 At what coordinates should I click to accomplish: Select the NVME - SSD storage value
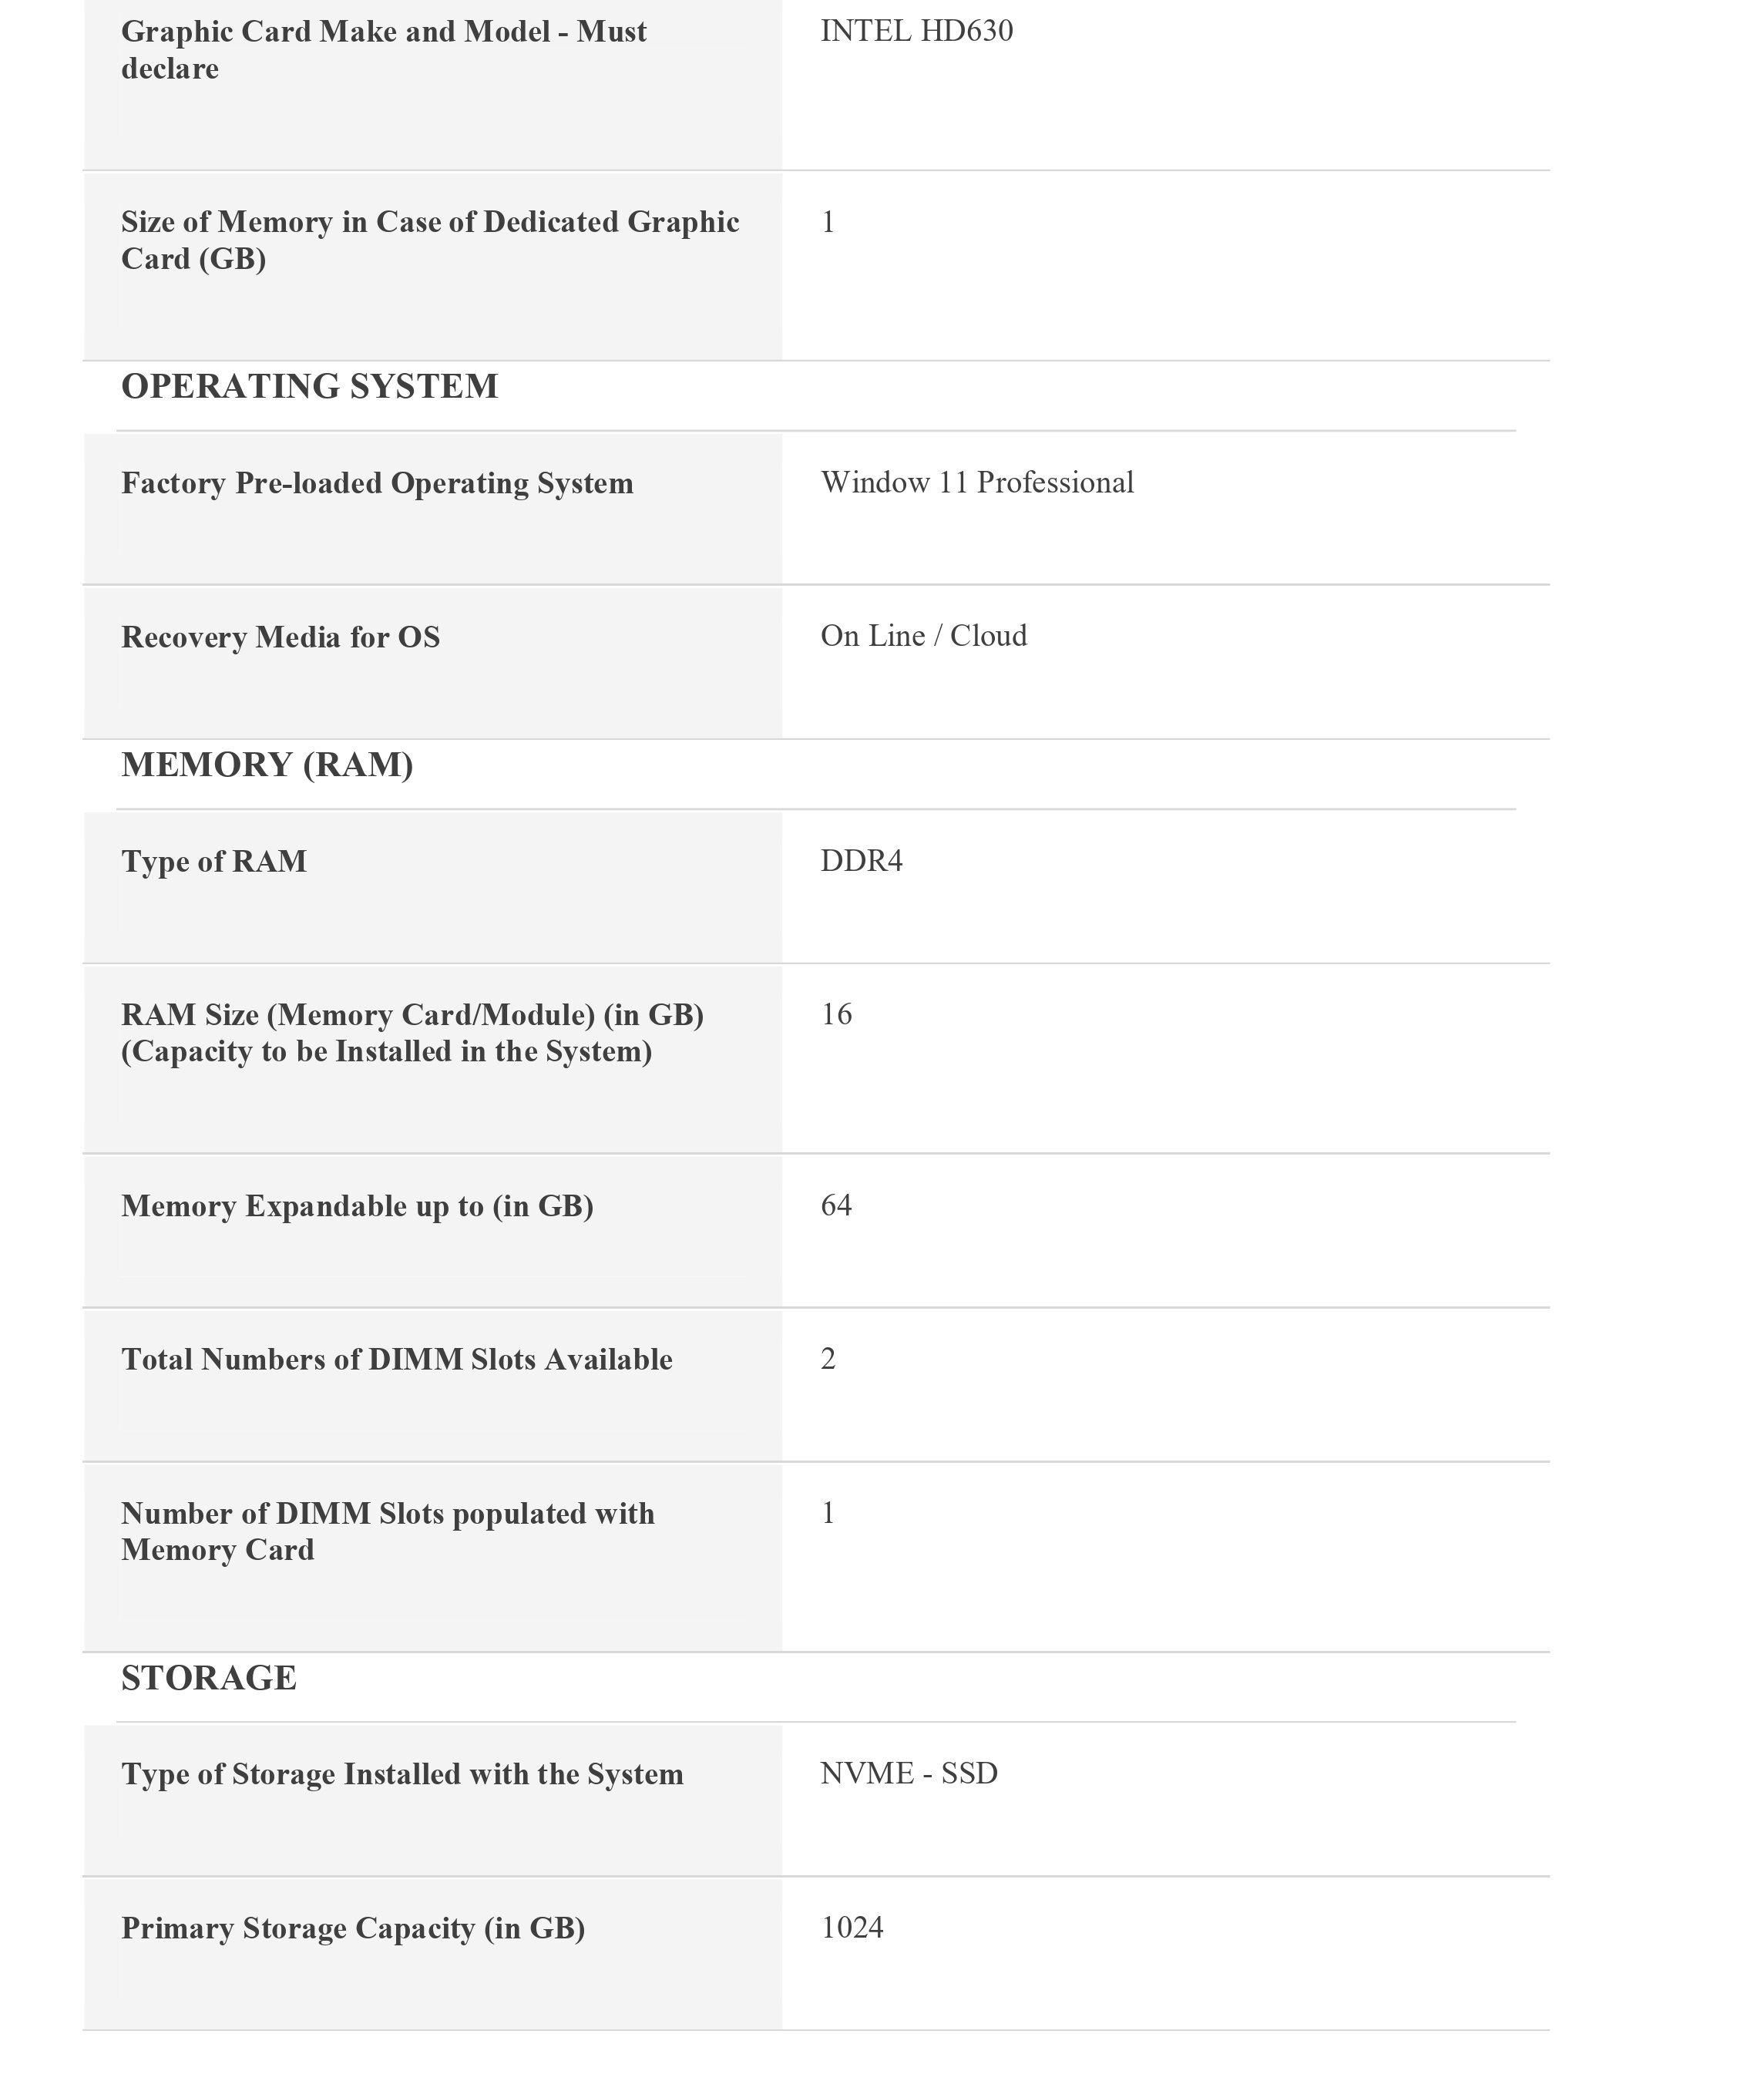click(908, 1773)
